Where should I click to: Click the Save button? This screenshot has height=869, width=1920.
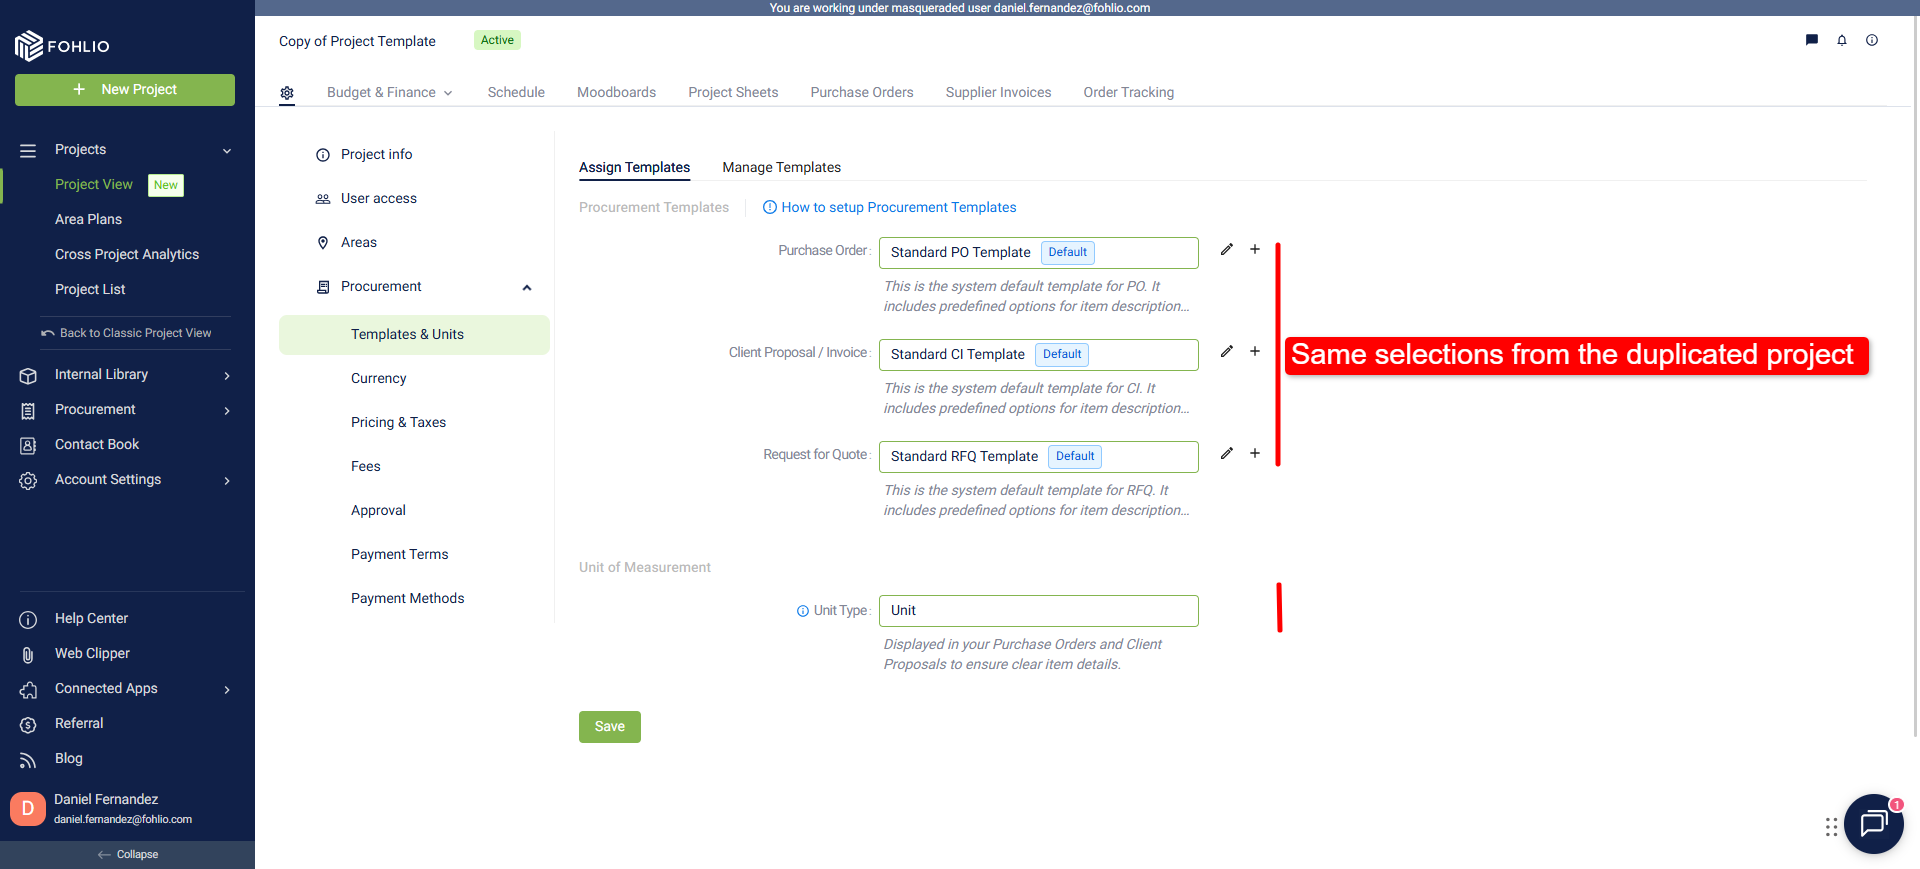[x=610, y=727]
